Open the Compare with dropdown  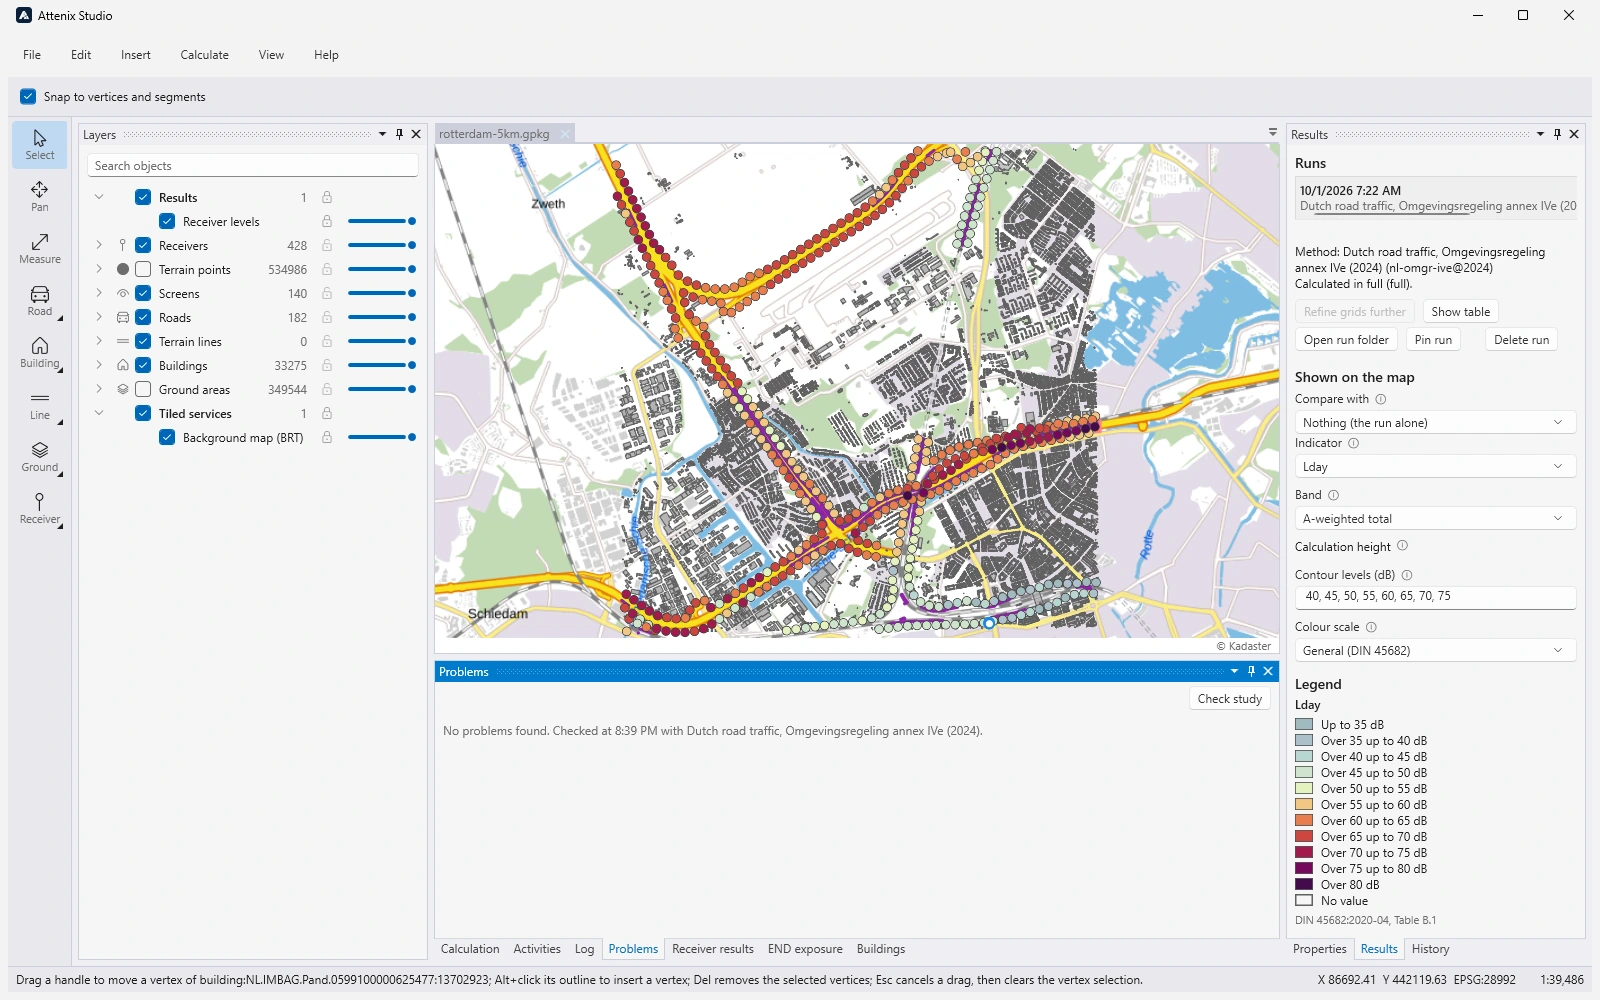1435,423
